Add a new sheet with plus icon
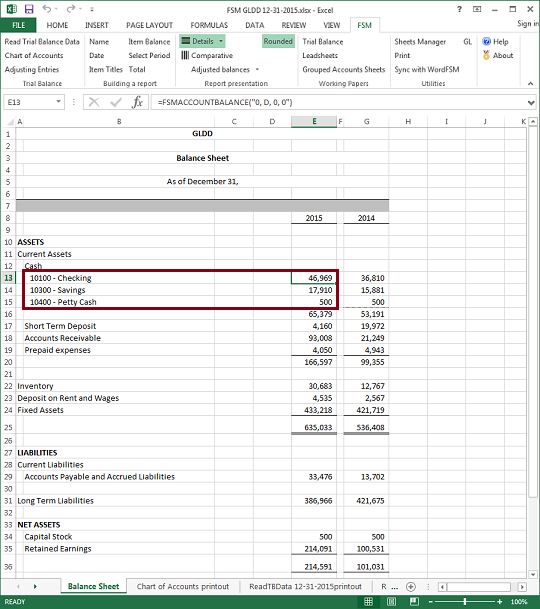 click(411, 586)
